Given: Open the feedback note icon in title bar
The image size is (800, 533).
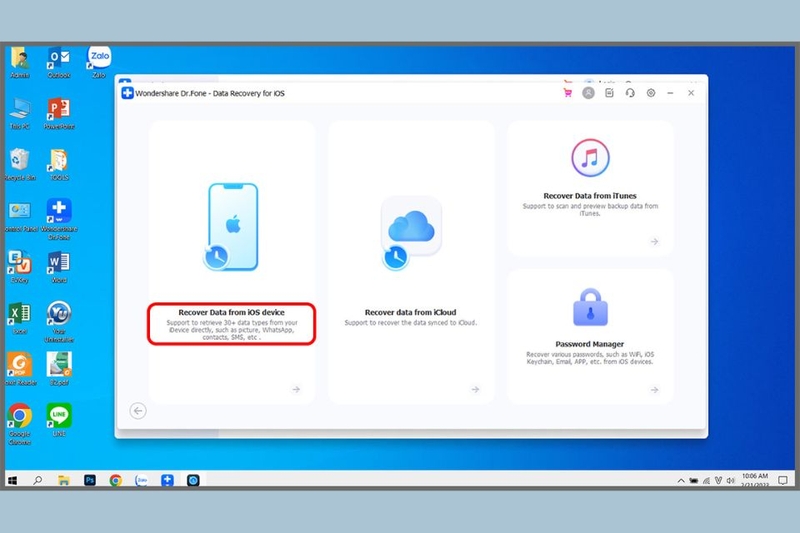Looking at the screenshot, I should click(x=609, y=93).
